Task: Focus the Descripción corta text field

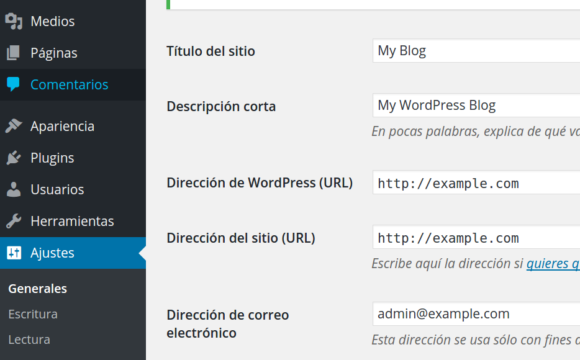Action: (x=476, y=105)
